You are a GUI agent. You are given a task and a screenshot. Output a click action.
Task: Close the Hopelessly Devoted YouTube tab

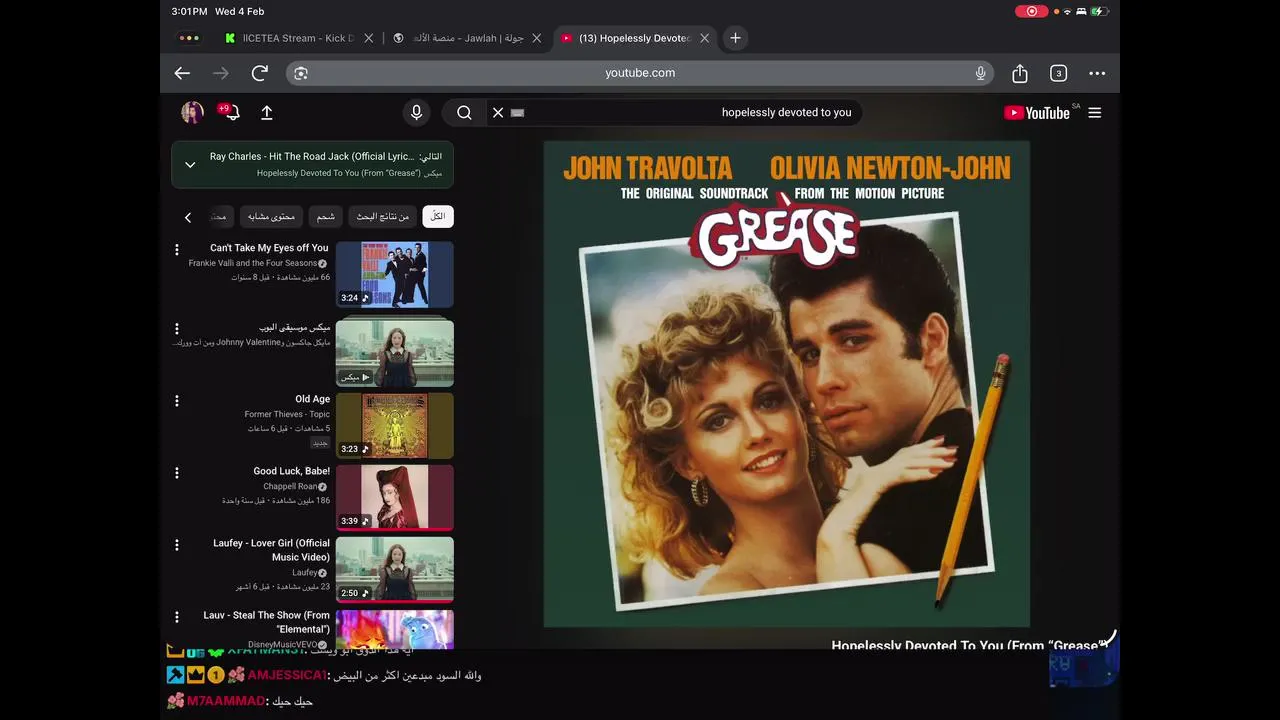pos(704,38)
